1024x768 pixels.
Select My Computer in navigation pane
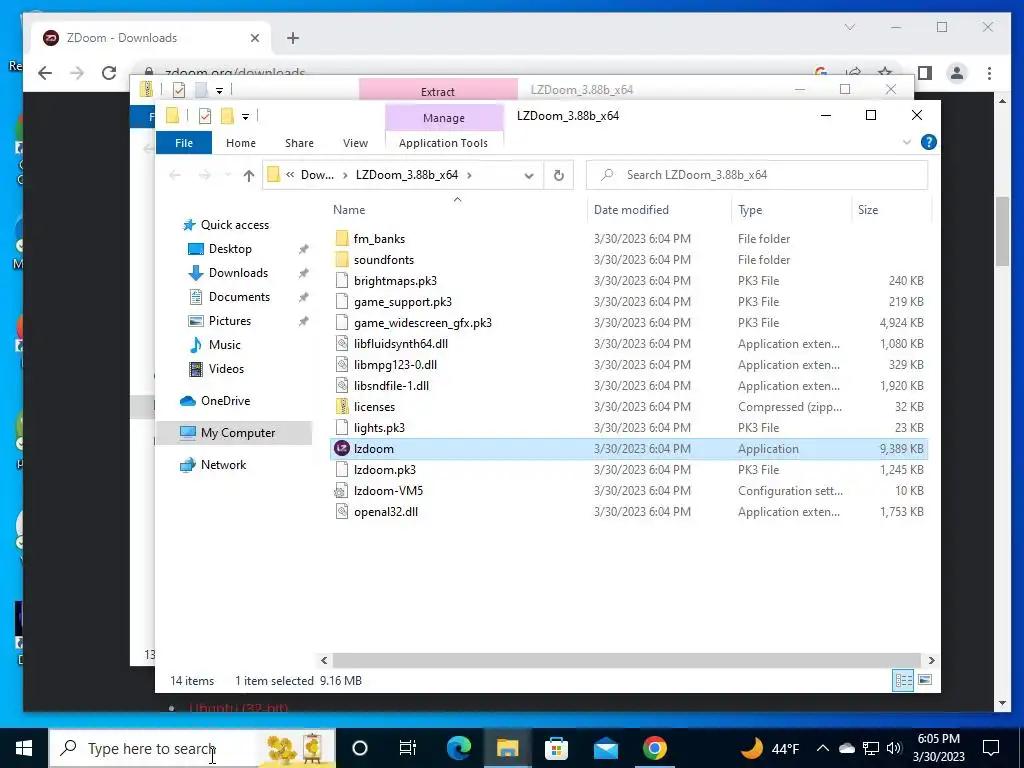point(234,433)
